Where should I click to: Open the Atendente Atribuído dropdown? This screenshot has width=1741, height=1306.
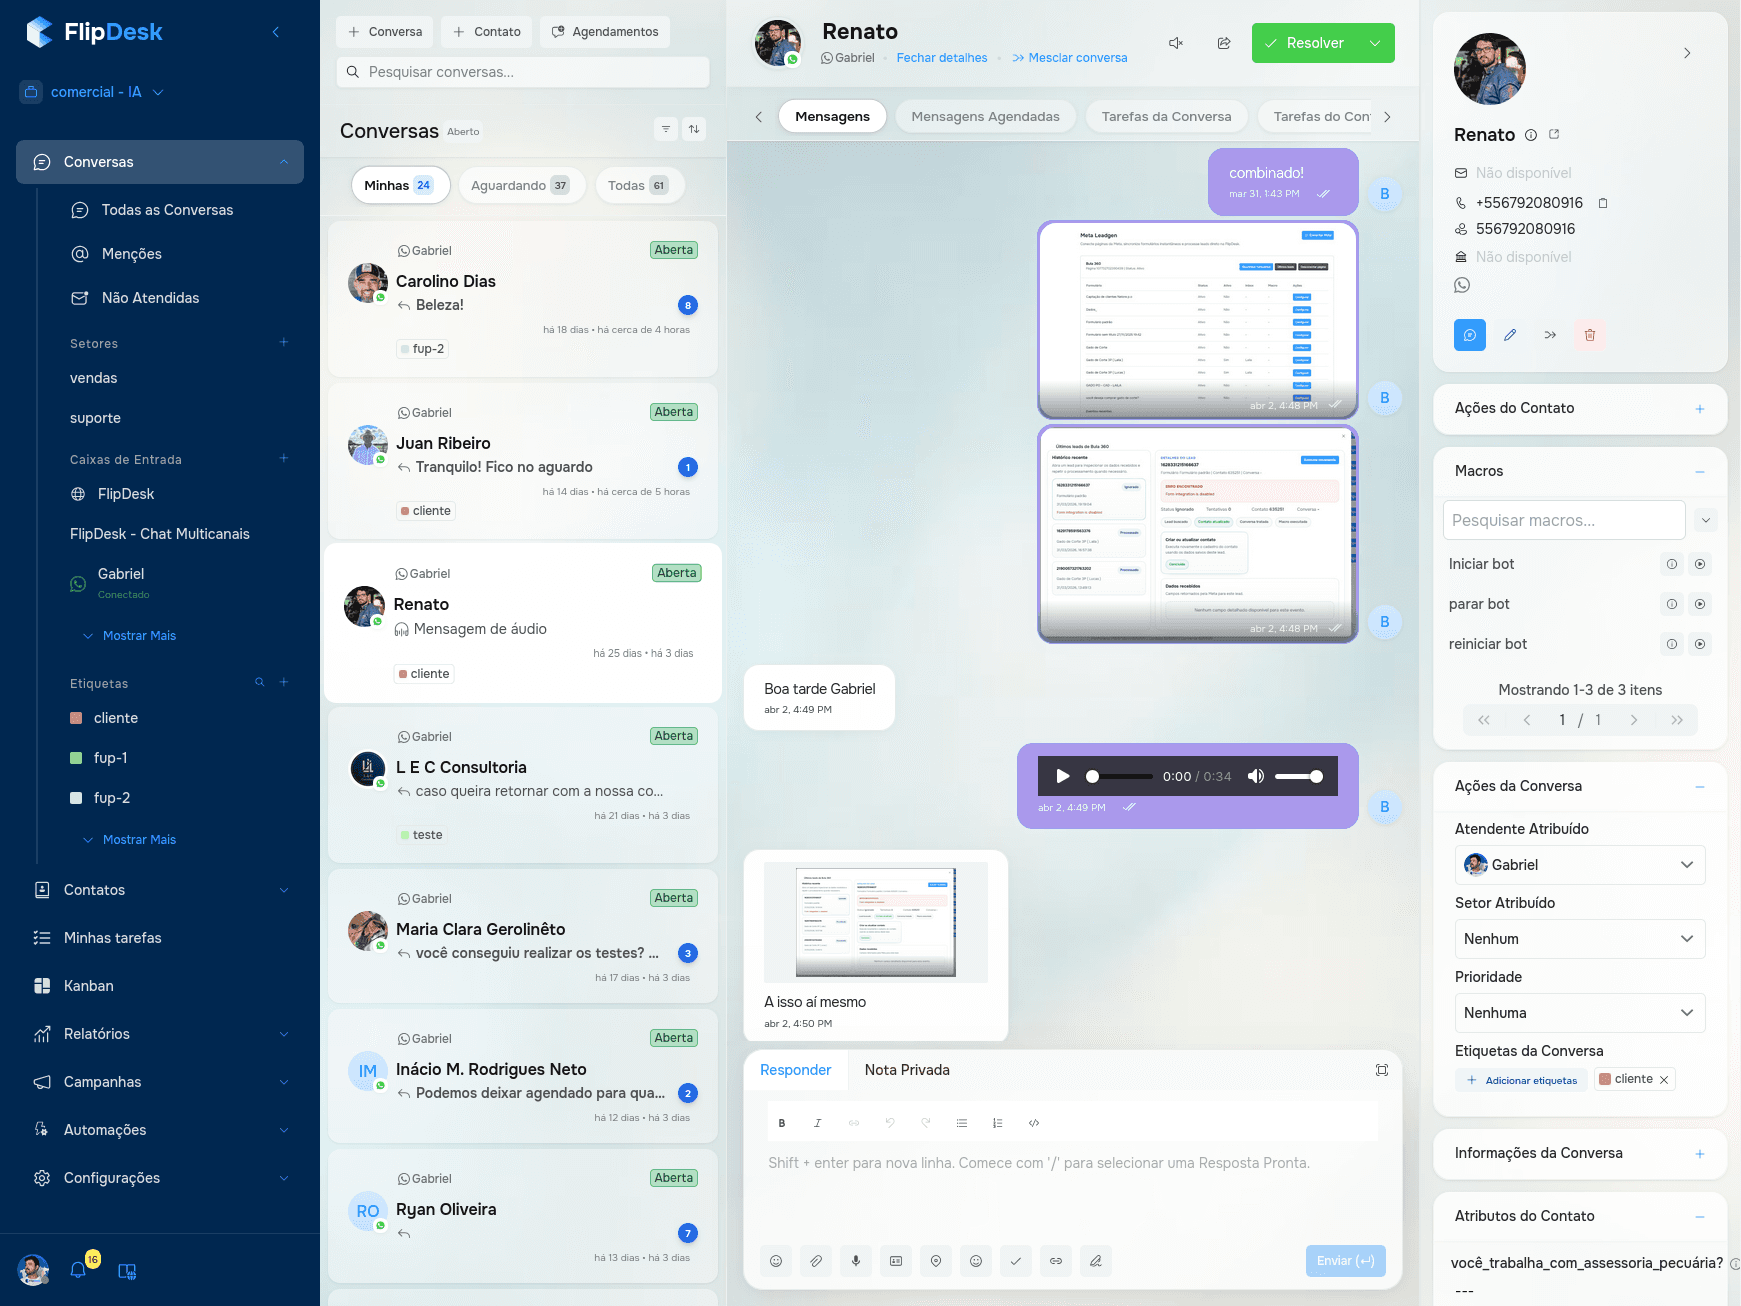1579,865
